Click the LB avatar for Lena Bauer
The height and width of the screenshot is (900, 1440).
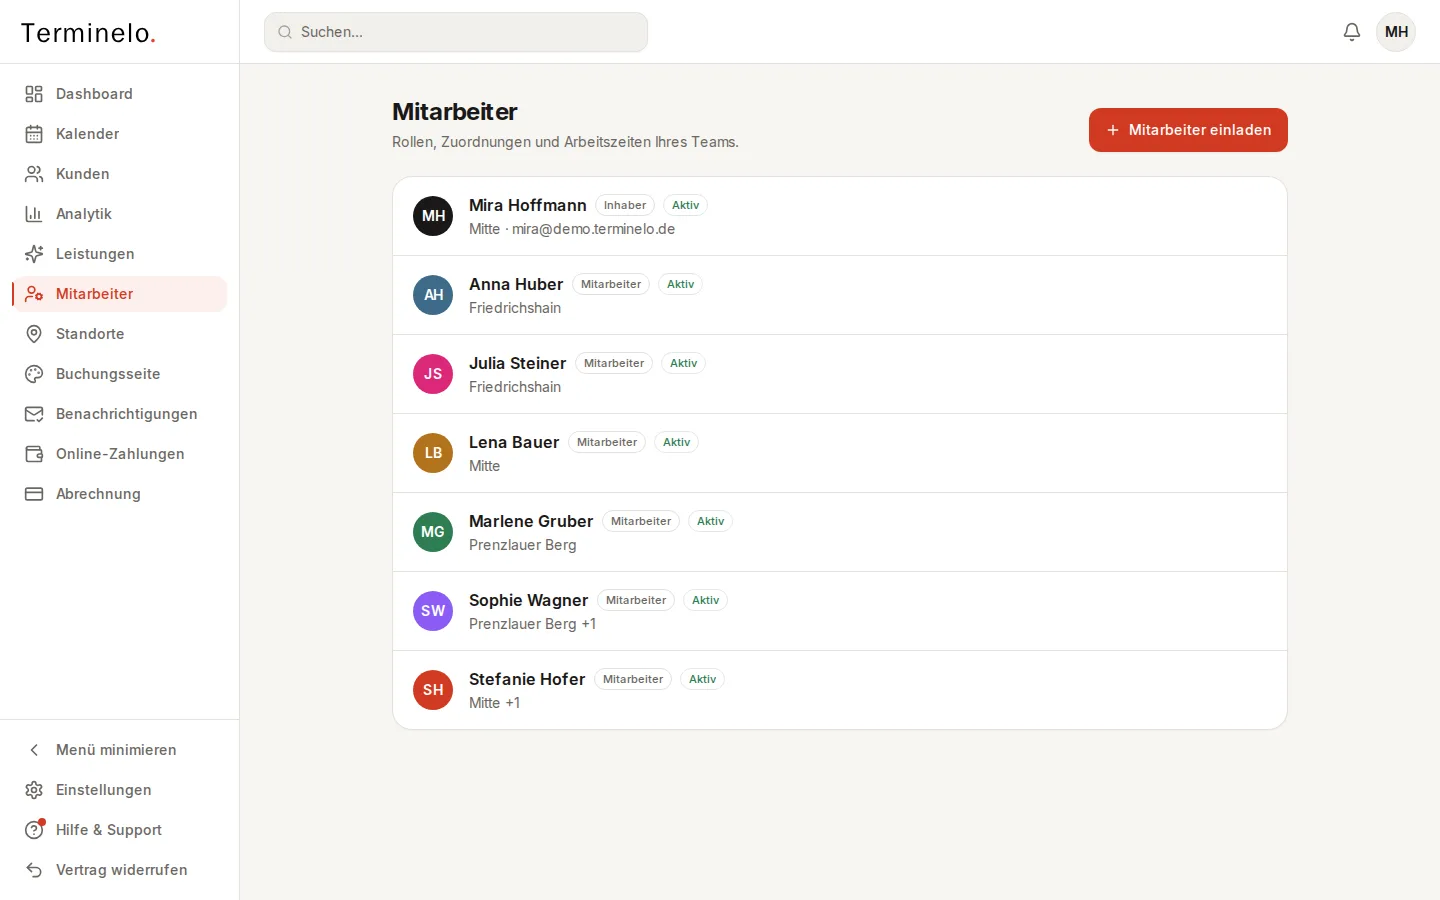coord(433,453)
